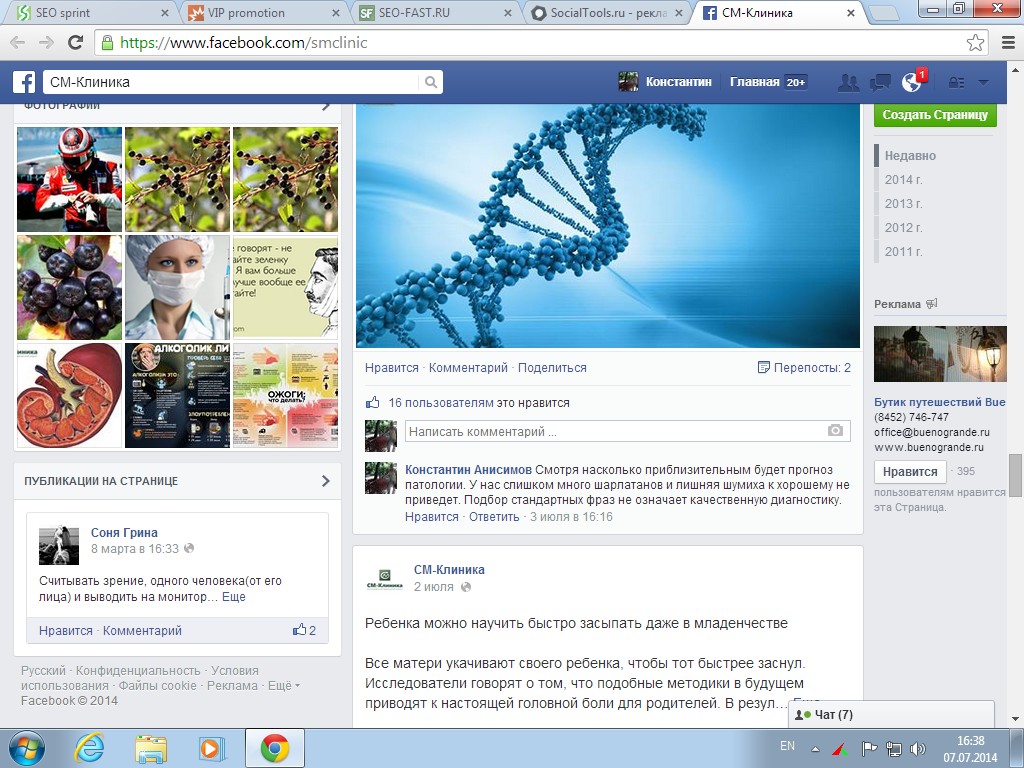Click thumbs-up icon beside 16 likes
1024x768 pixels.
pyautogui.click(x=372, y=402)
